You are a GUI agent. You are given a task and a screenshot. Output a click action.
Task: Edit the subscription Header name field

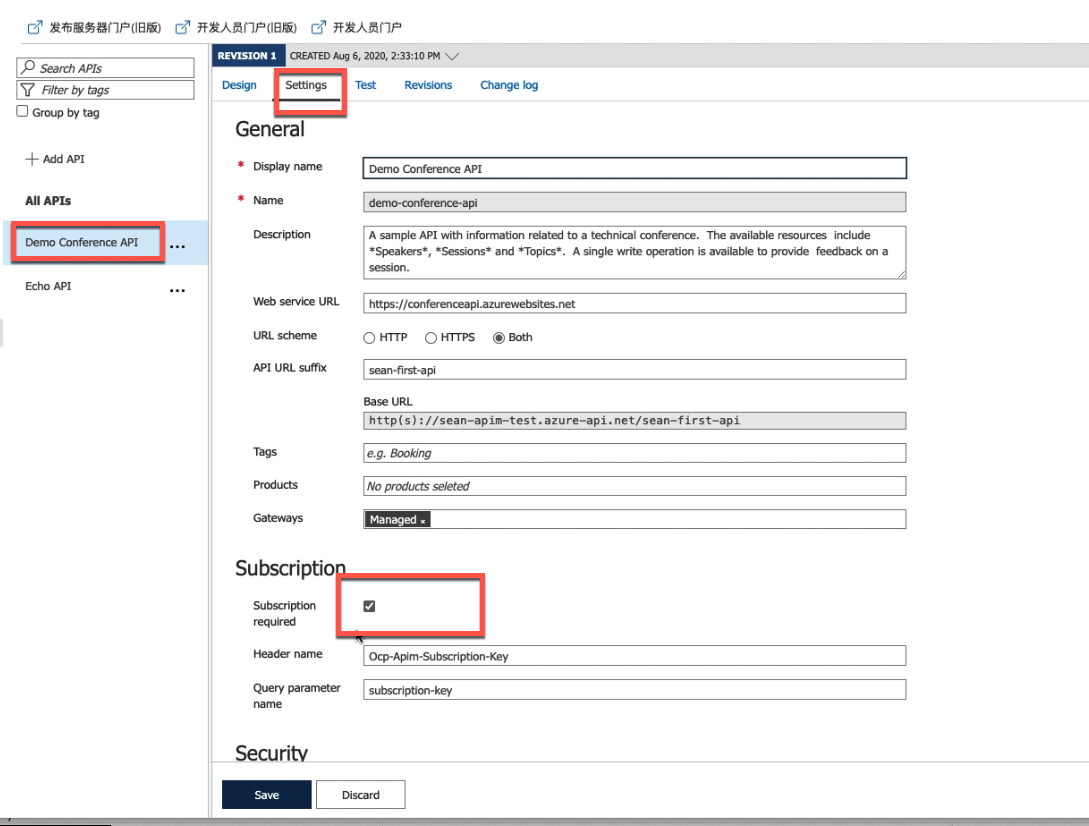pos(634,656)
